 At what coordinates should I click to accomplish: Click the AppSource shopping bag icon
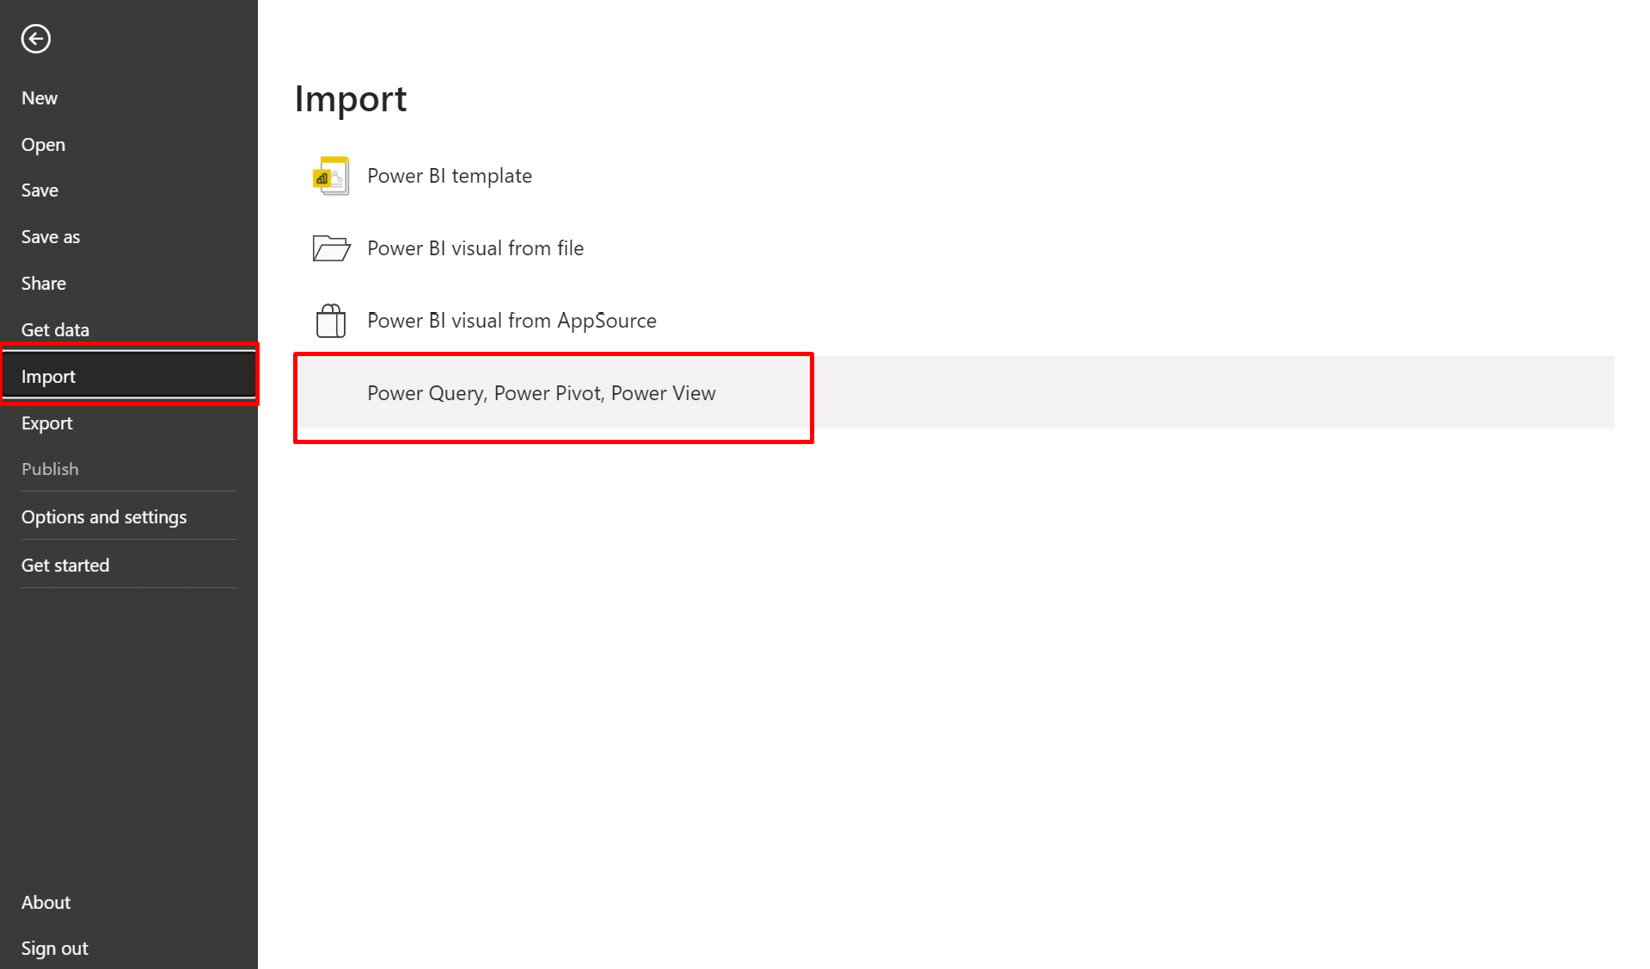(x=331, y=321)
